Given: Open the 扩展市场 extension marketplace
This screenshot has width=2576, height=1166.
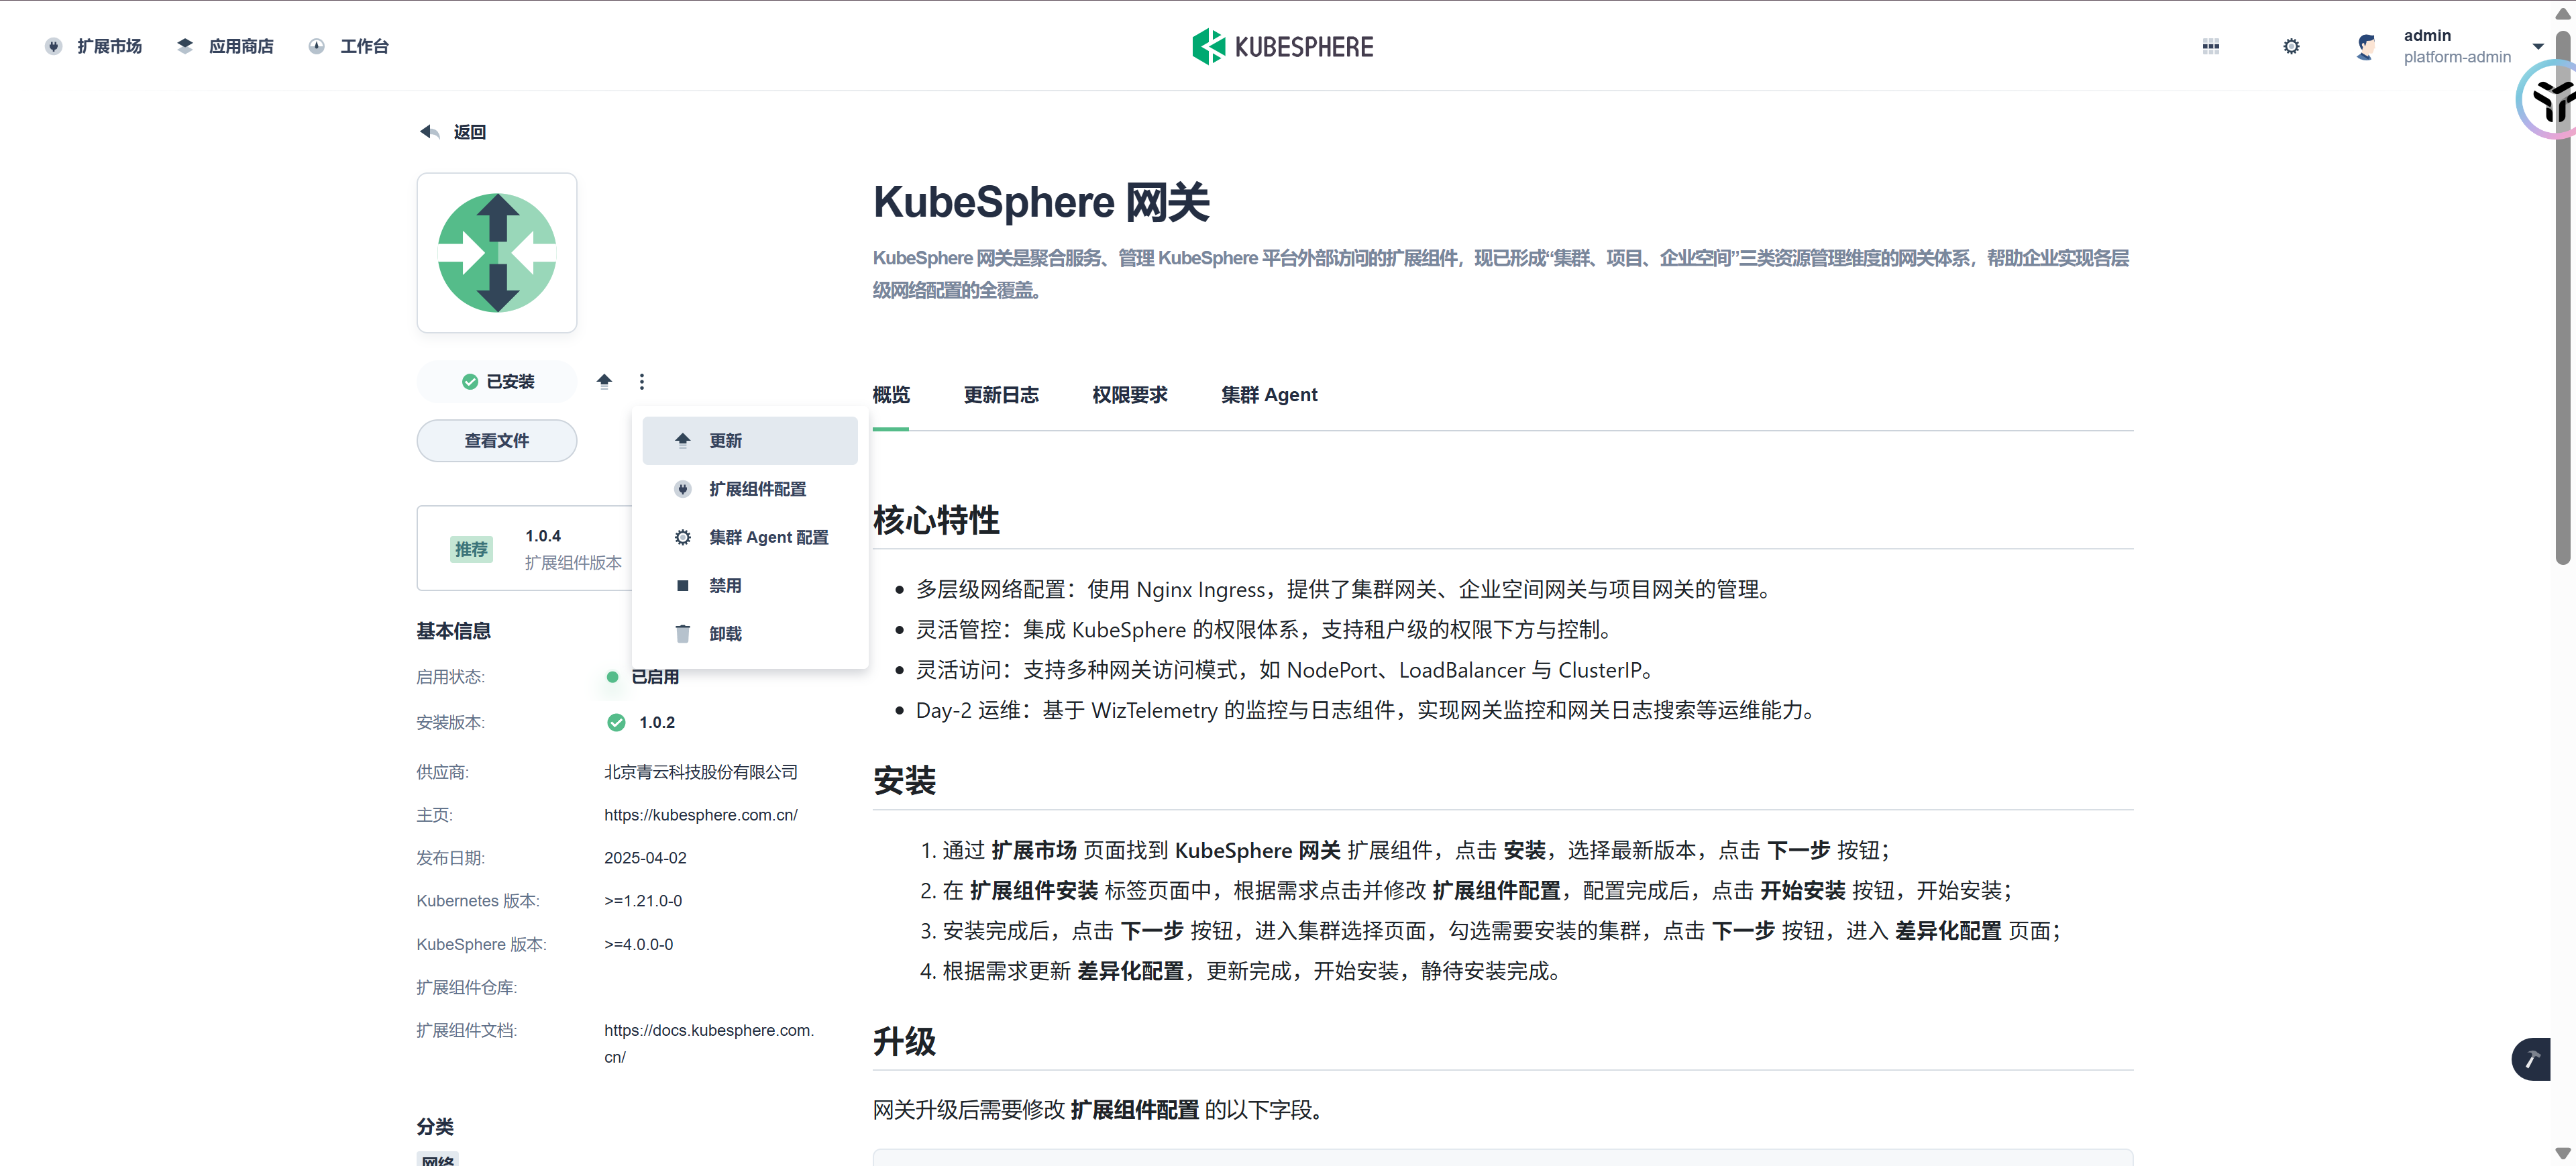Looking at the screenshot, I should pyautogui.click(x=93, y=46).
